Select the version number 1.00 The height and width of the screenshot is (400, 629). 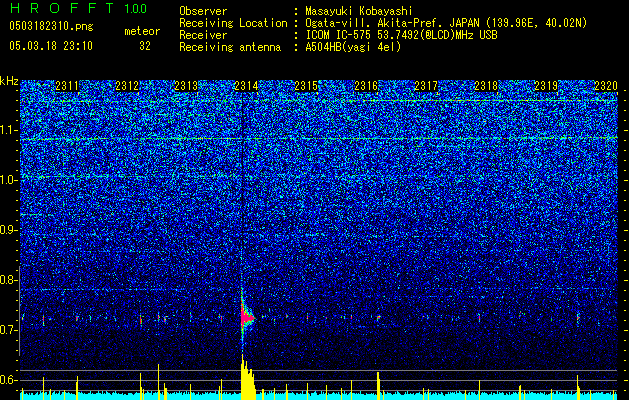[135, 9]
